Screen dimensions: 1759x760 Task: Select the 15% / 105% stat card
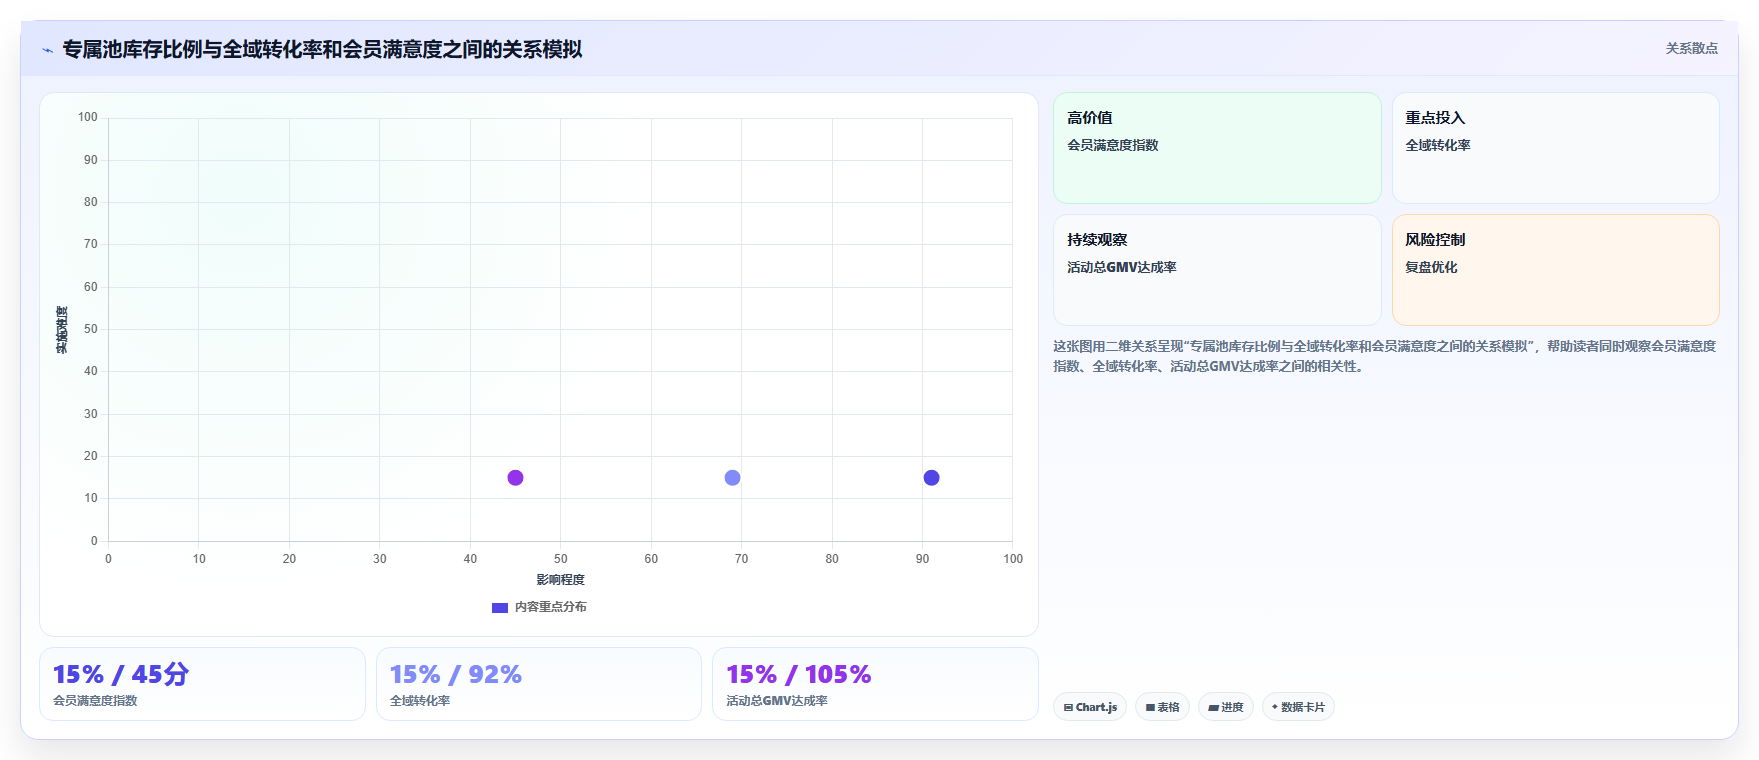875,684
